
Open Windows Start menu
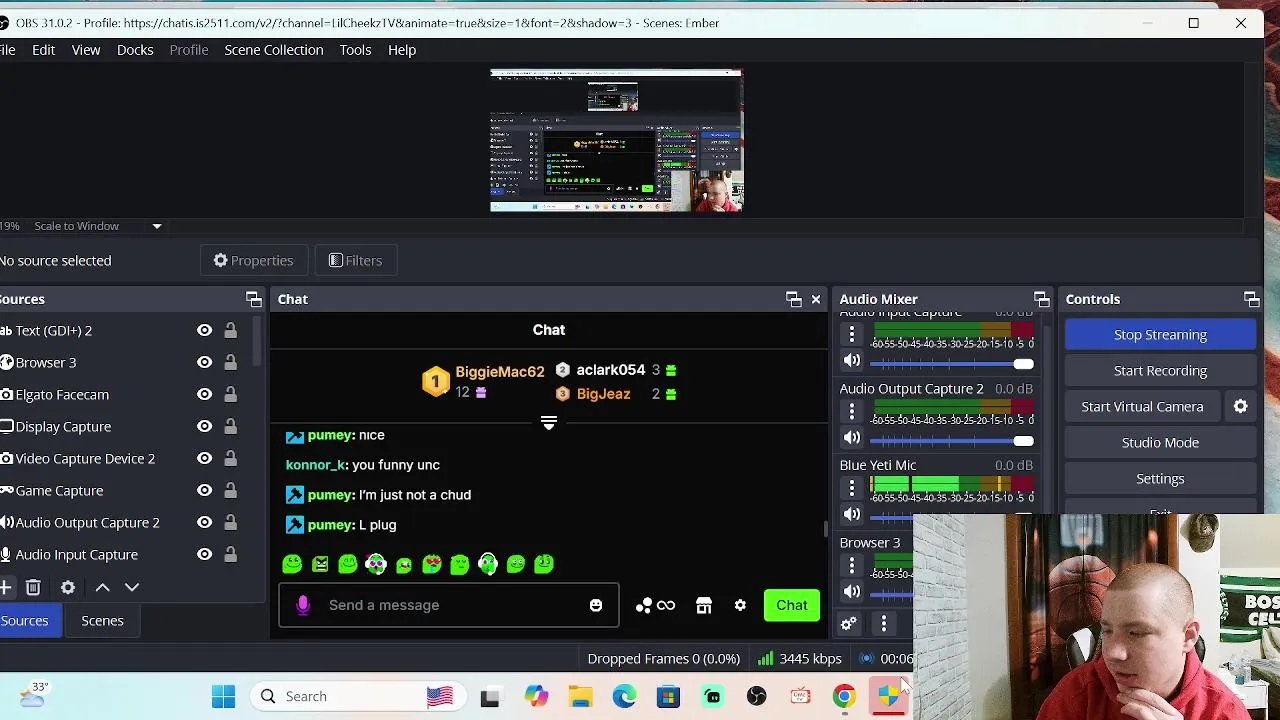coord(223,696)
